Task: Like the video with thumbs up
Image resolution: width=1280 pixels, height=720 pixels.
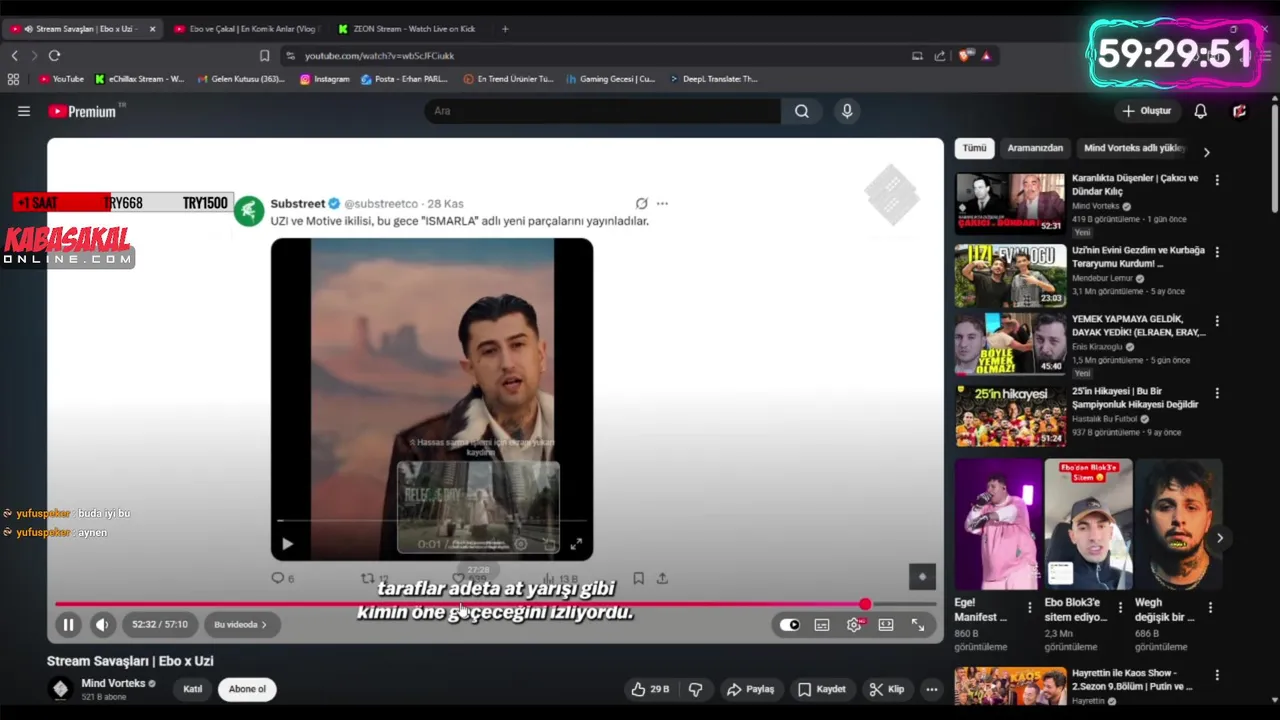Action: click(x=649, y=689)
